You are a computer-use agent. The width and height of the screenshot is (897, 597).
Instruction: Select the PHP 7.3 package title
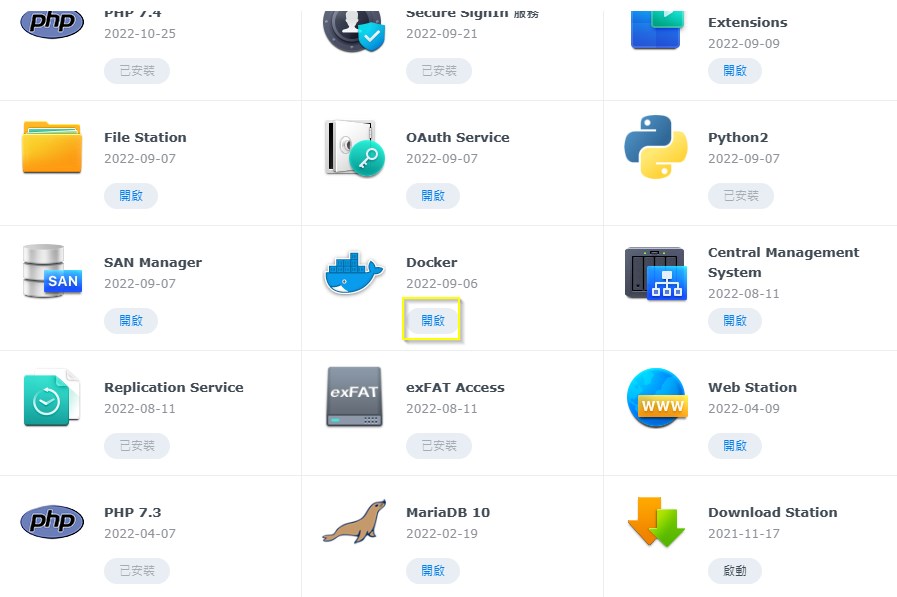(133, 512)
